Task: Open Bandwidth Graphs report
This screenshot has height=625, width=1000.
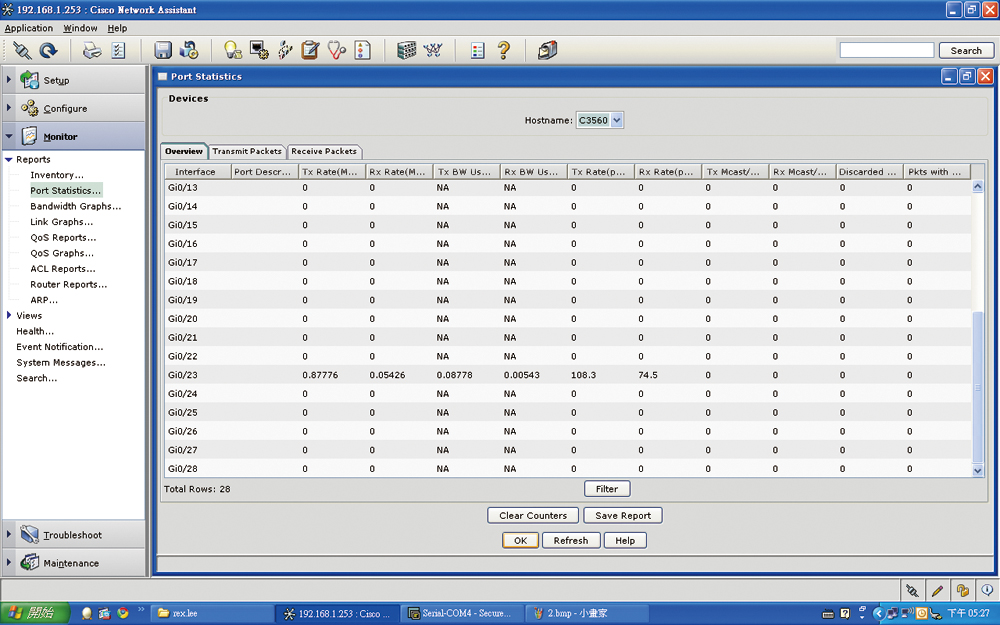Action: [75, 206]
